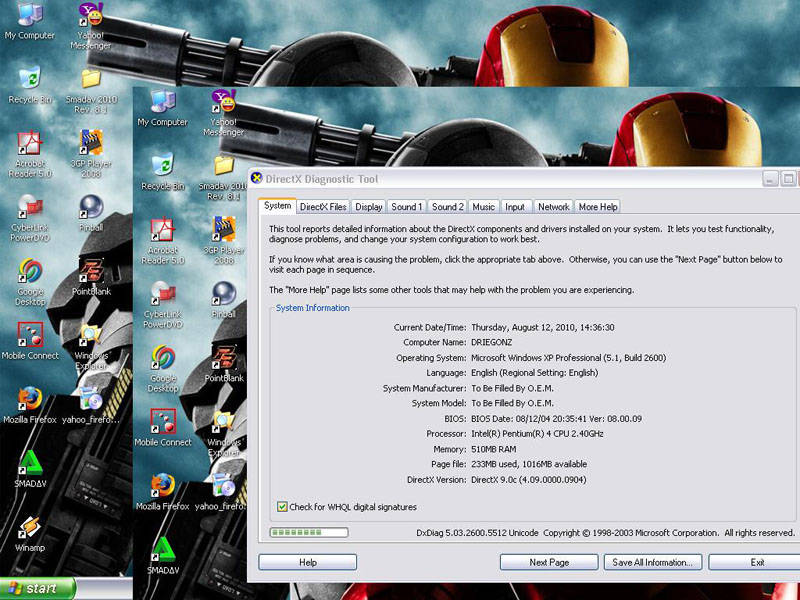Click the language value English (Regional Setting: English)

(534, 373)
